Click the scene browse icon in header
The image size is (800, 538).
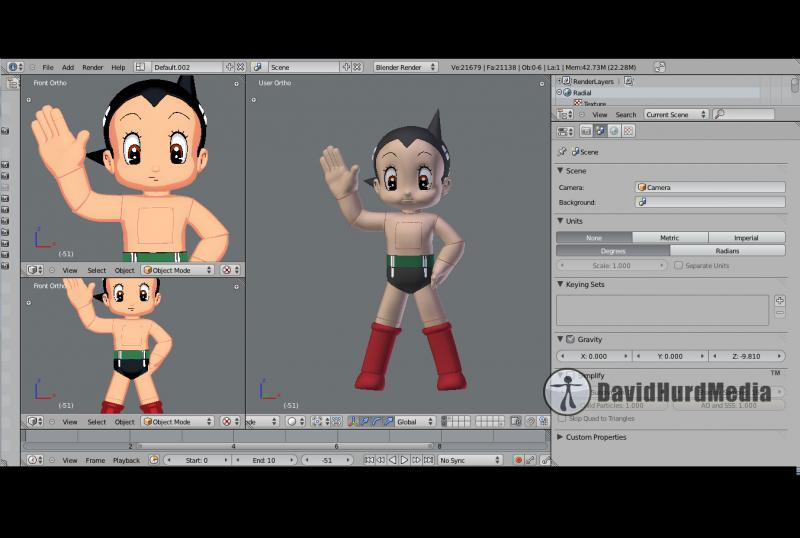[x=258, y=67]
